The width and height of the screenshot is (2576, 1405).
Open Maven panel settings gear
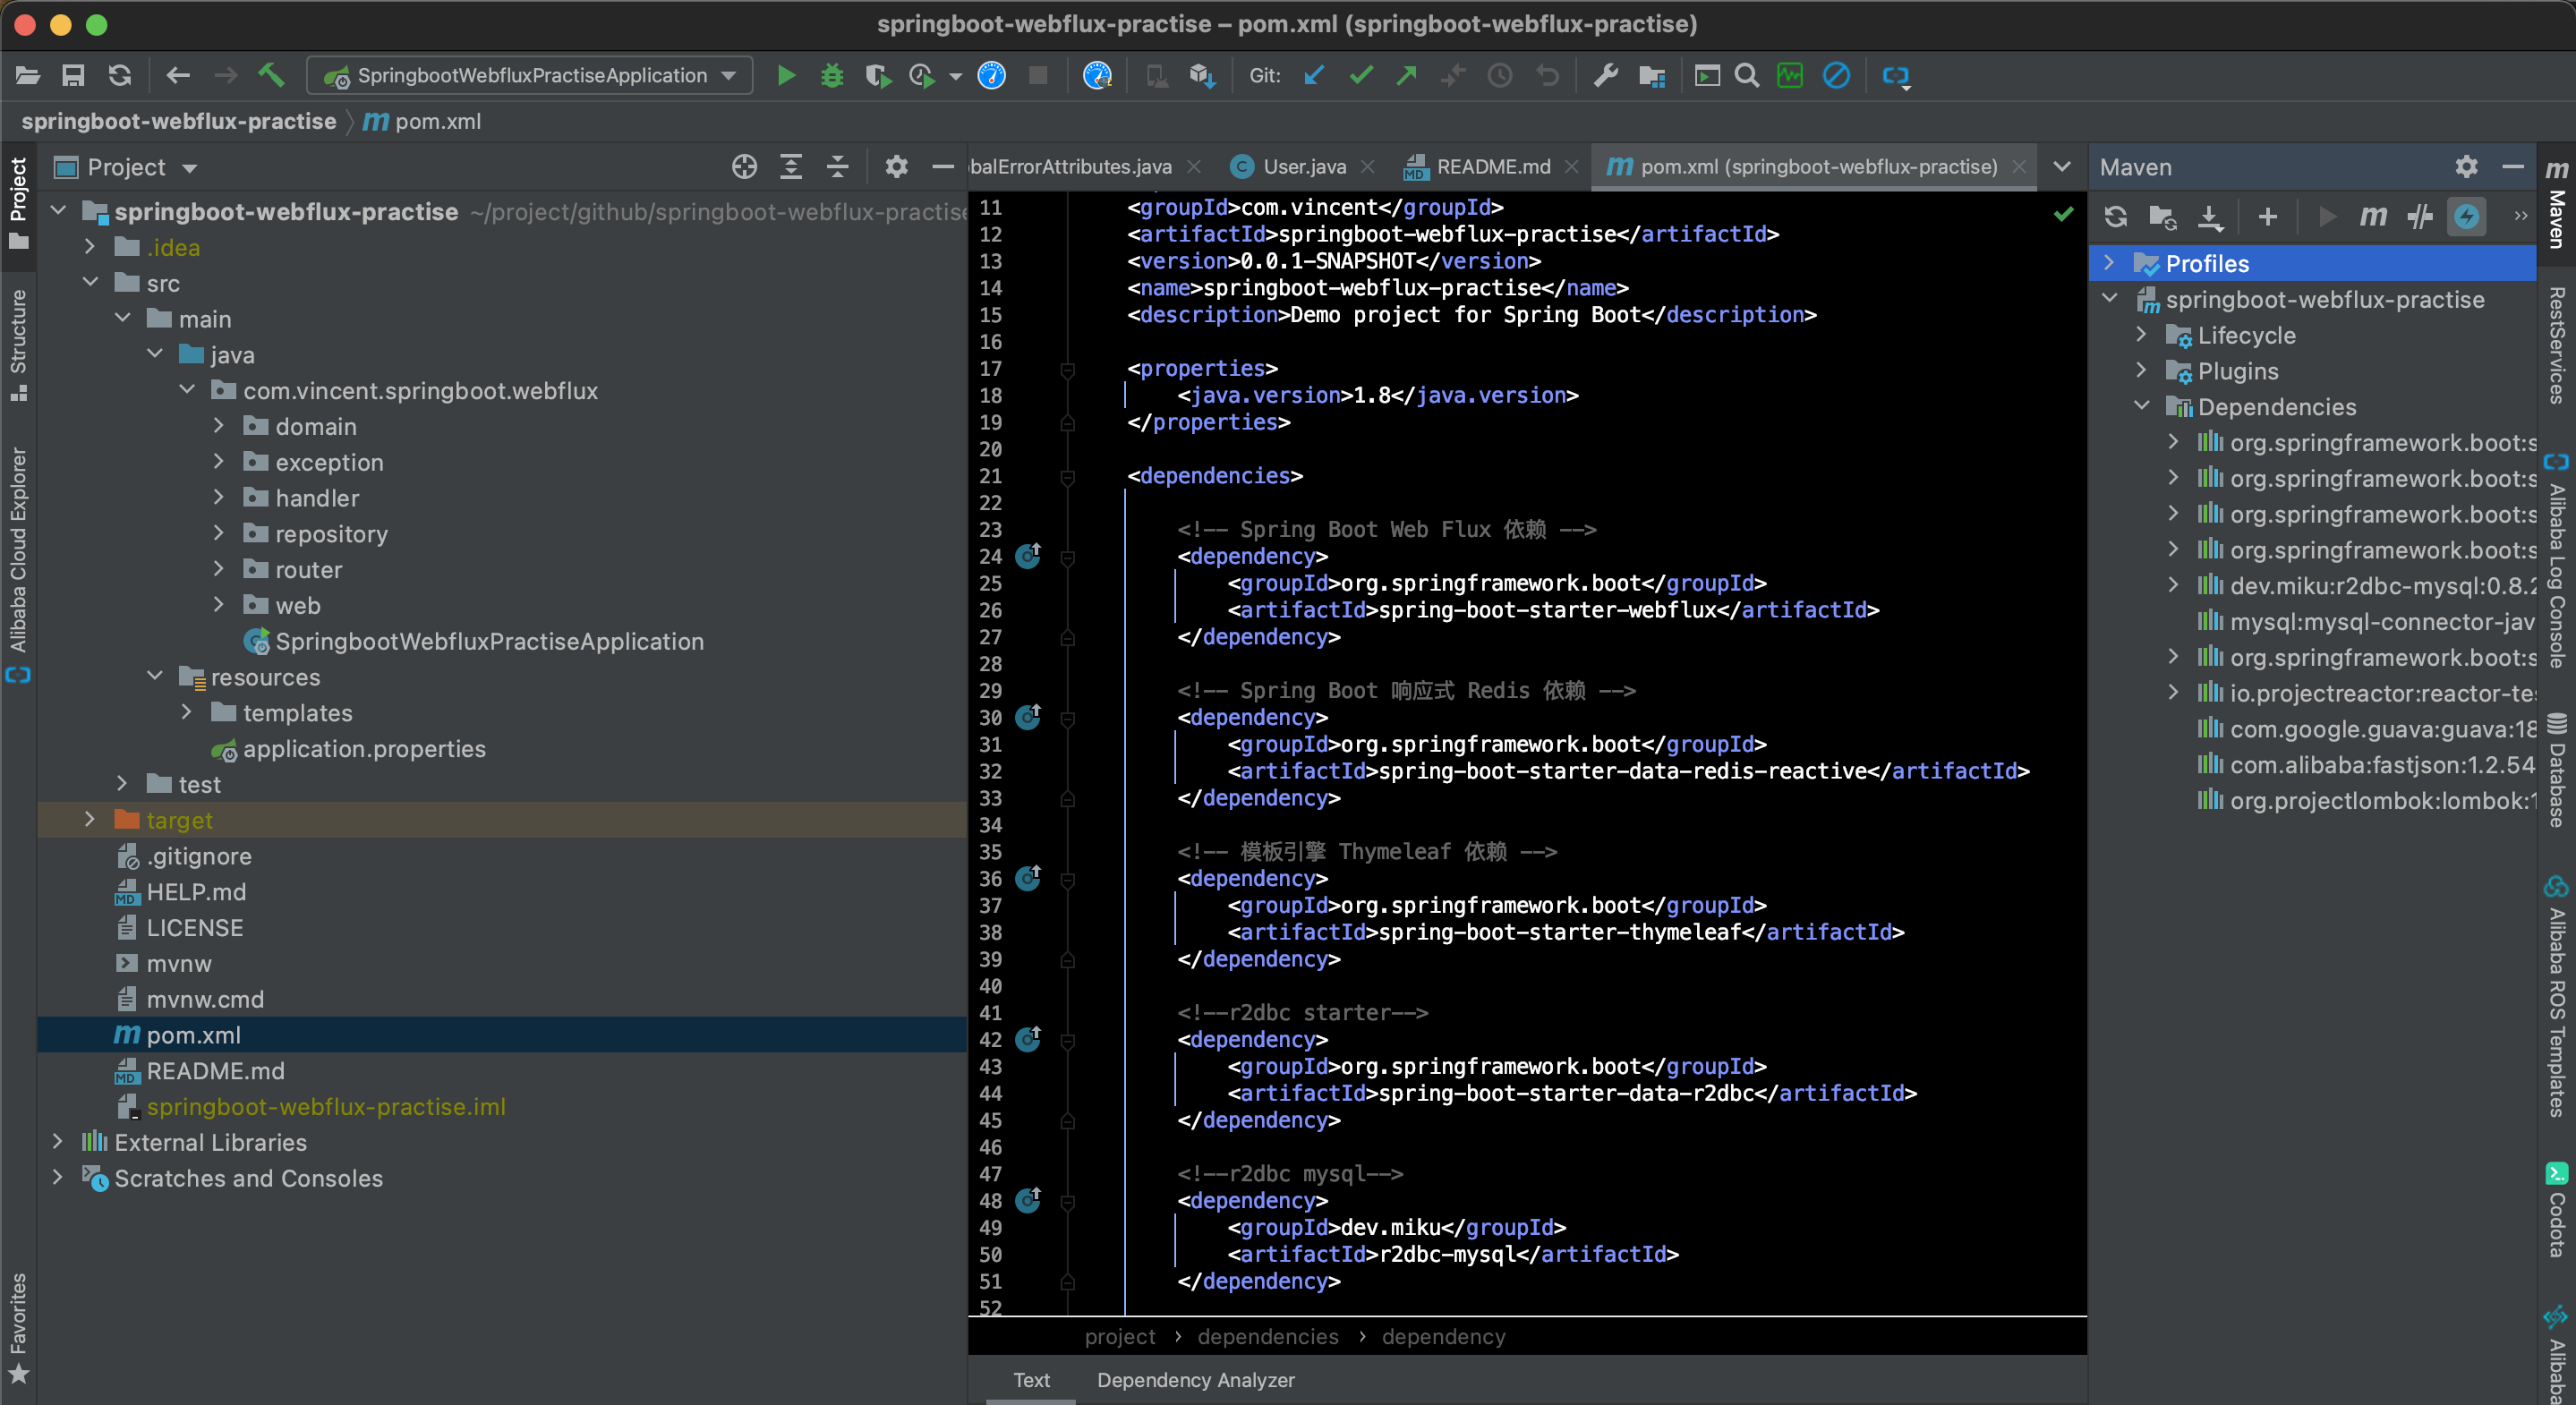click(2466, 167)
